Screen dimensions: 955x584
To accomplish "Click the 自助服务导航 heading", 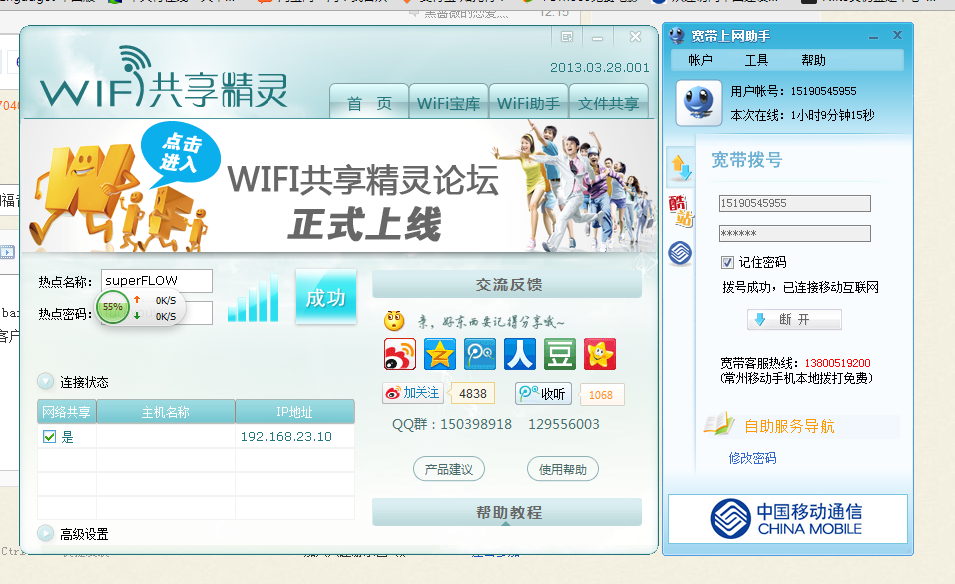I will (789, 426).
